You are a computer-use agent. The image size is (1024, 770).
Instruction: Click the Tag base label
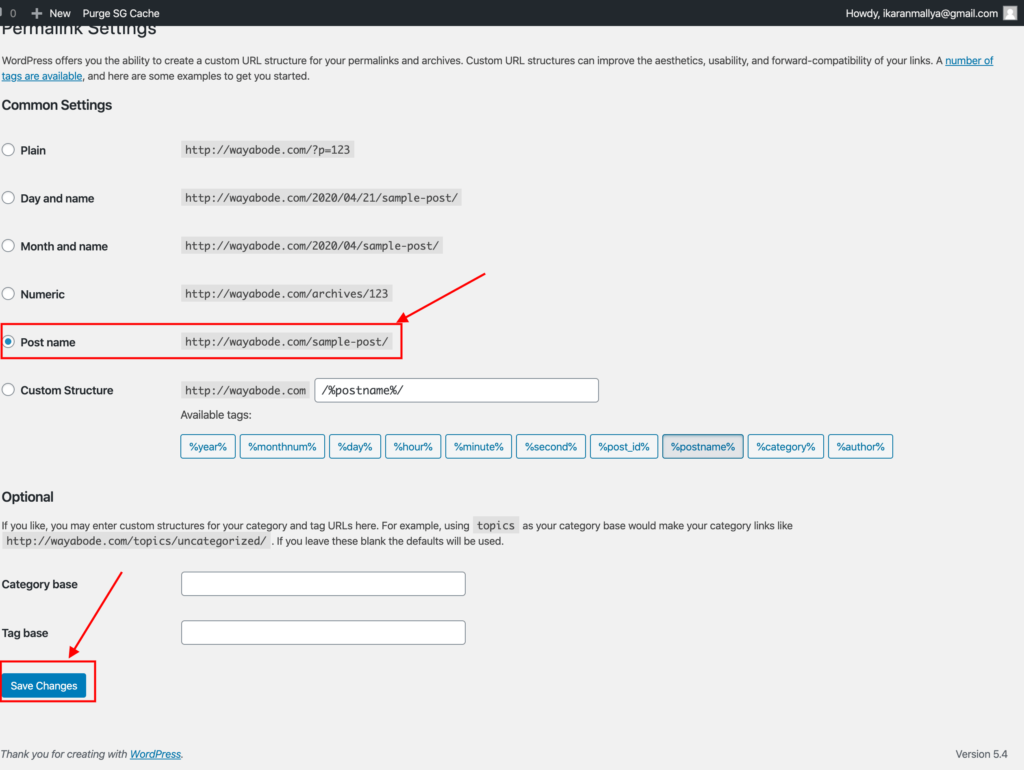[25, 633]
